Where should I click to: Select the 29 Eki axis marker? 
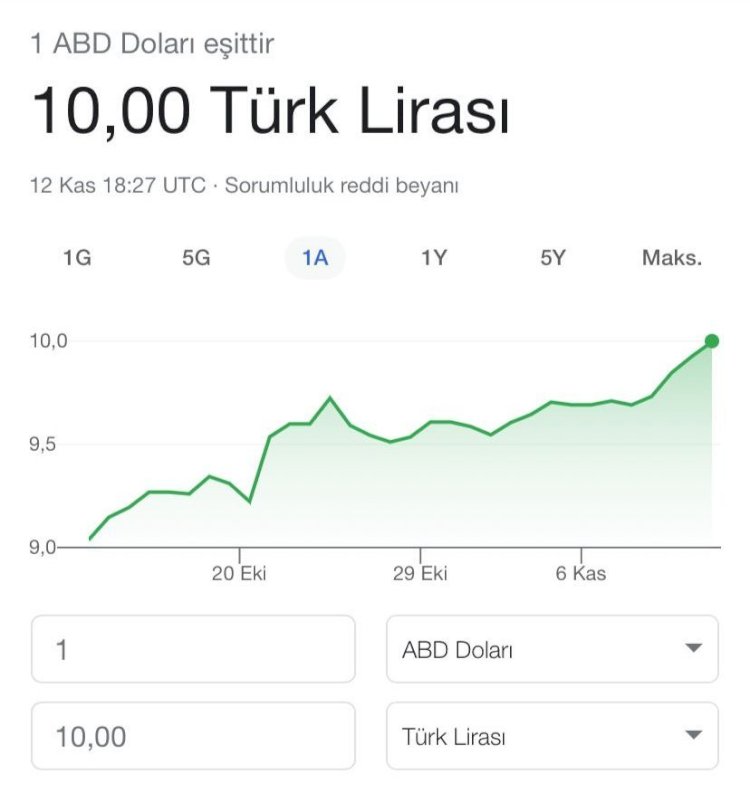(420, 574)
